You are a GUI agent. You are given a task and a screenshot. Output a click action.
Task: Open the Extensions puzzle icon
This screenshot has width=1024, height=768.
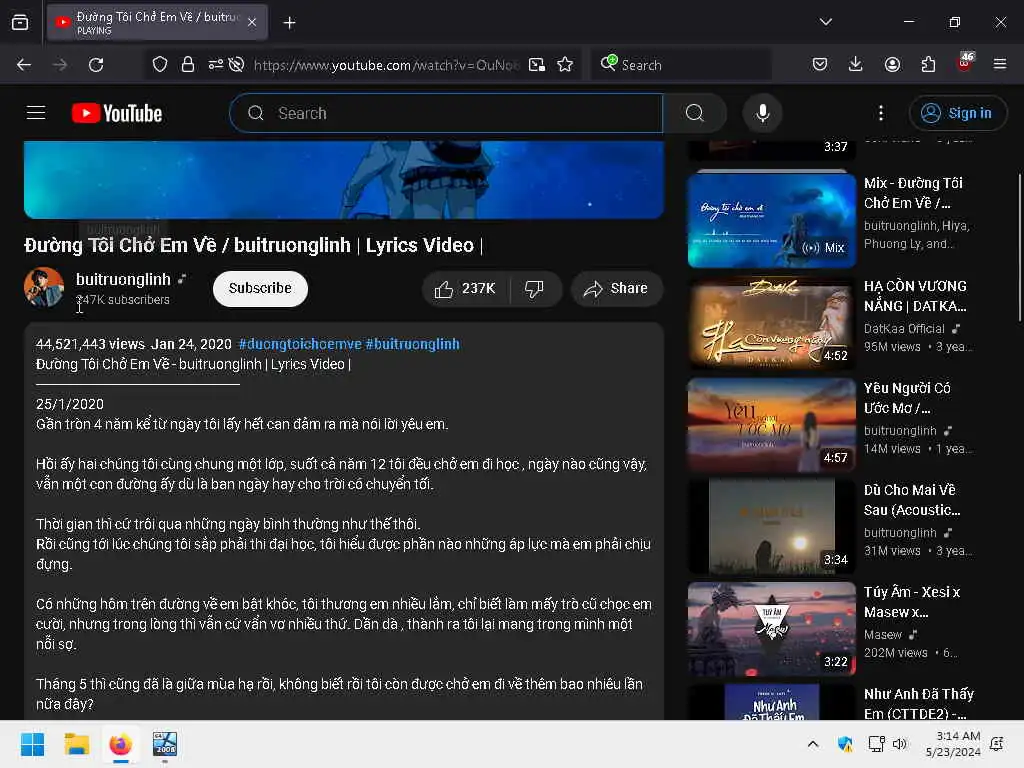[x=928, y=64]
